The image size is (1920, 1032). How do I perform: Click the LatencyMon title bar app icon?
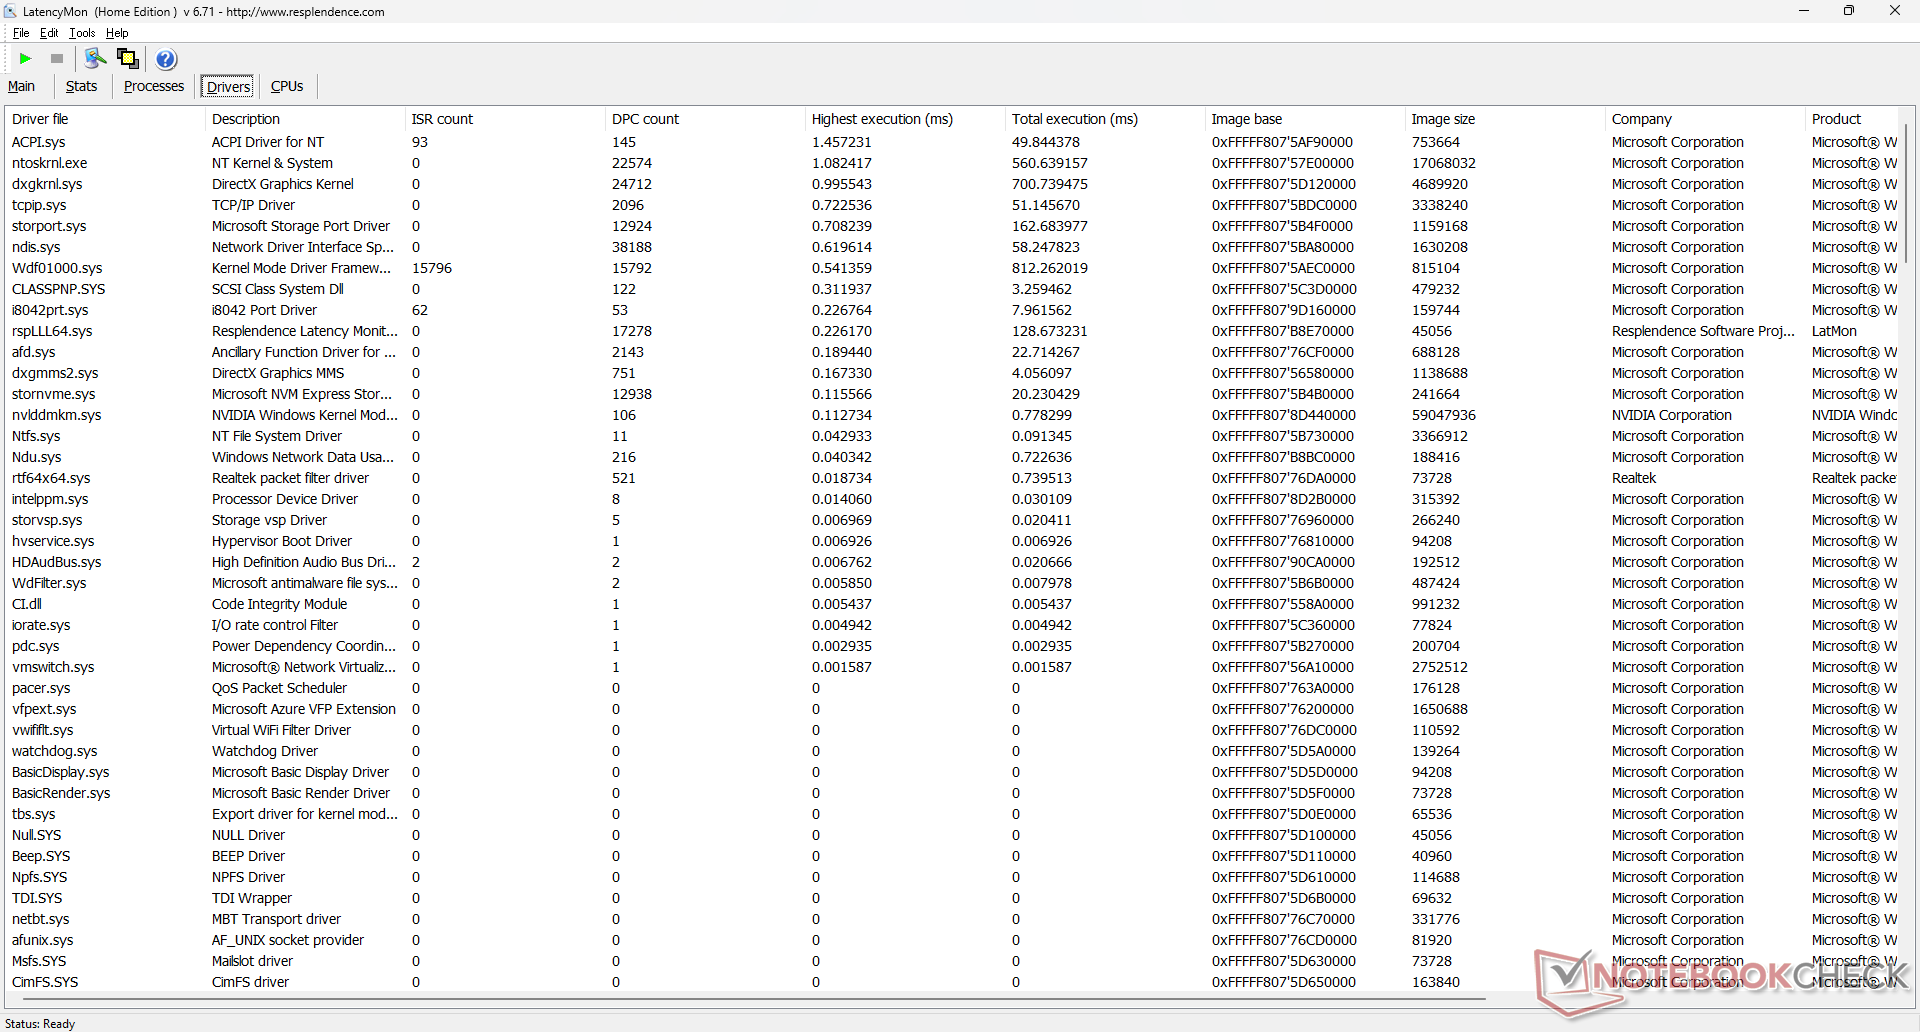11,12
